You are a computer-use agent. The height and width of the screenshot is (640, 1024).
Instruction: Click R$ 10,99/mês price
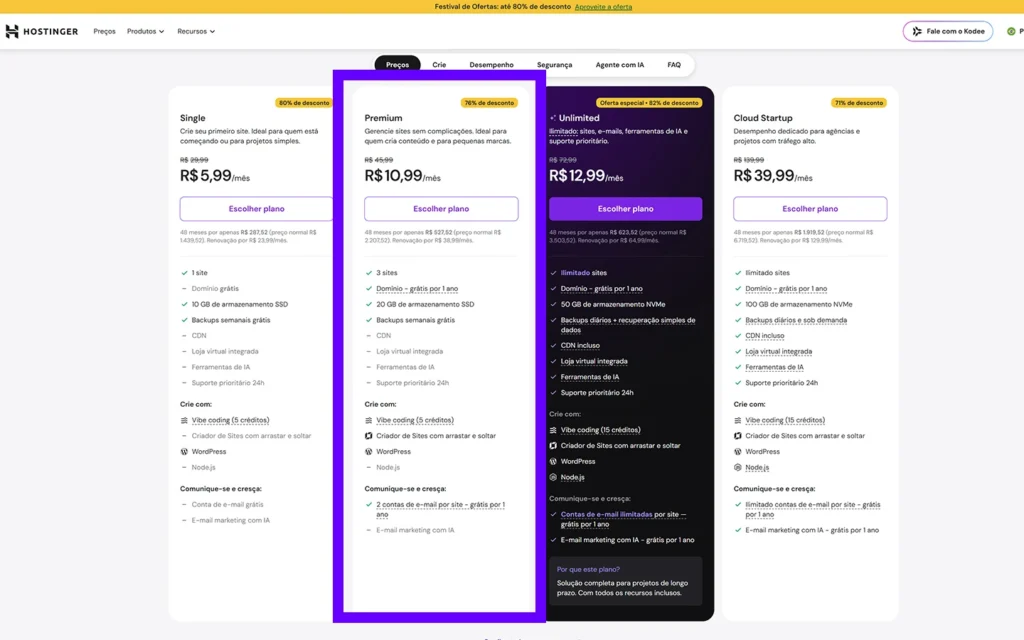click(402, 176)
